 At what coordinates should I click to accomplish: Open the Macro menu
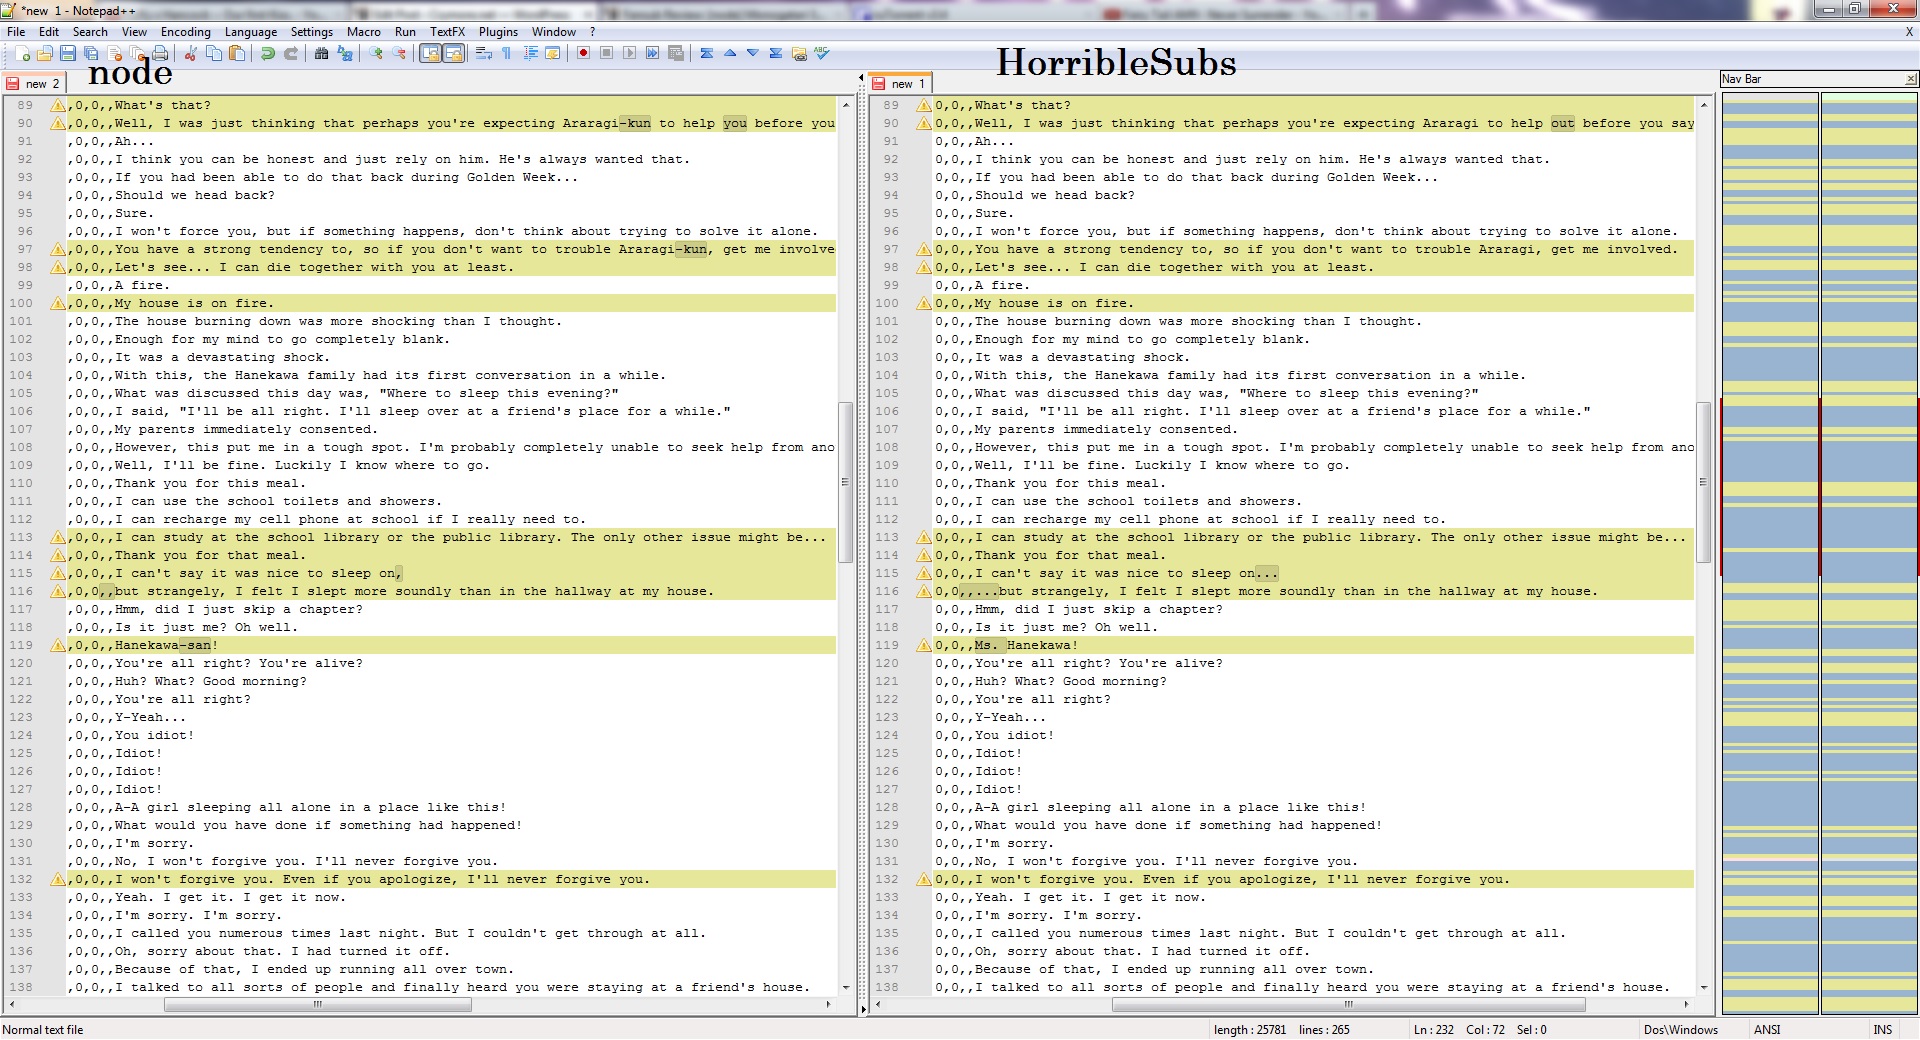click(x=364, y=32)
